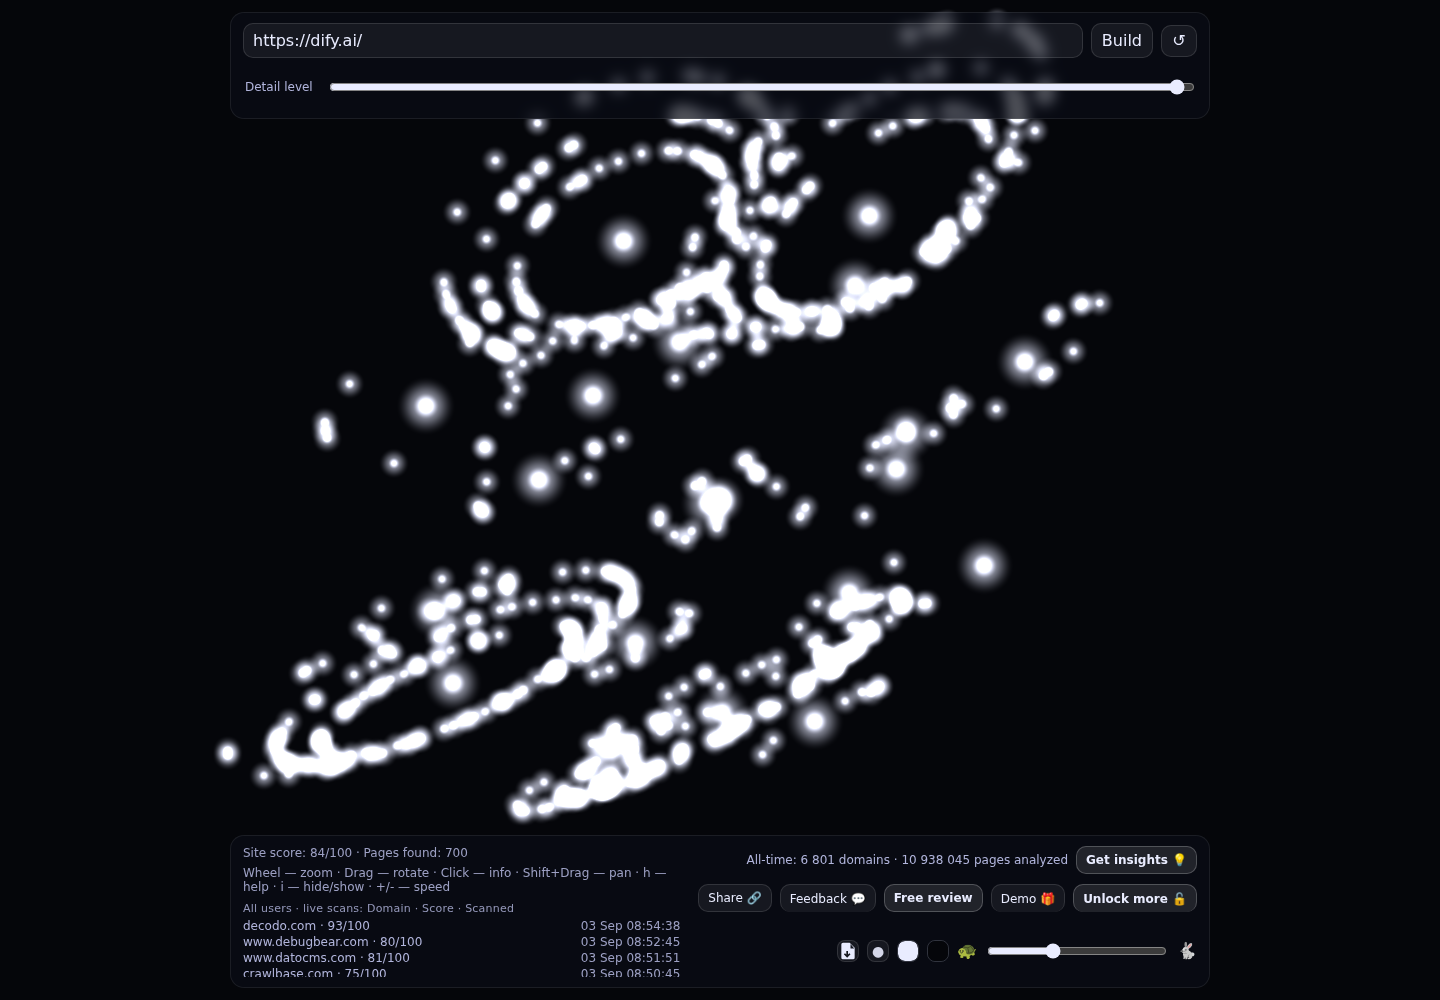
Task: Click the reset arrow icon beside Build
Action: click(x=1179, y=41)
